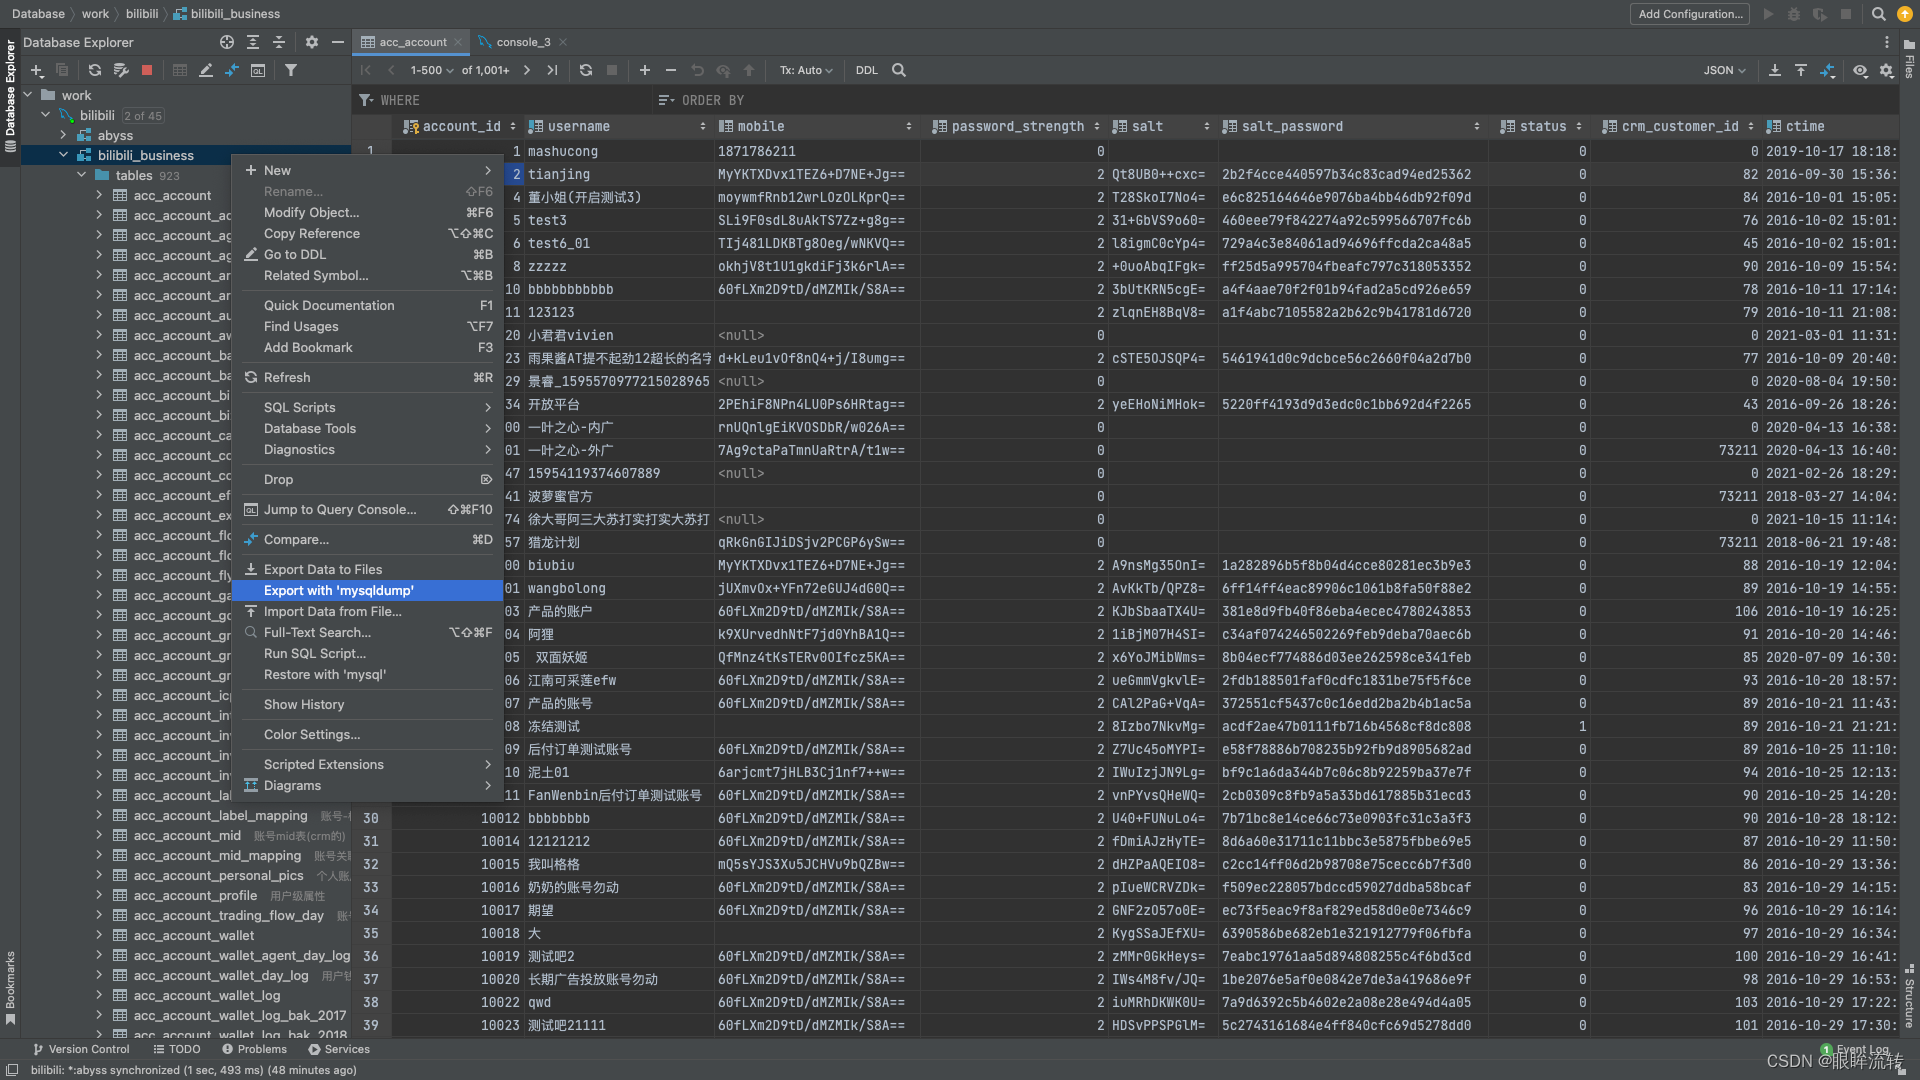The width and height of the screenshot is (1920, 1080).
Task: Select the acc_account_wallet_log table in tree
Action: coord(207,996)
